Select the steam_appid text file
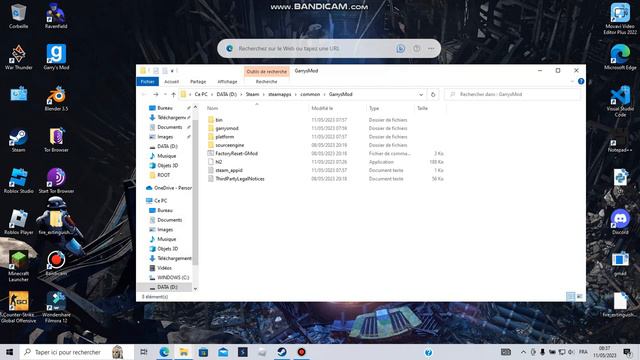 tap(229, 170)
